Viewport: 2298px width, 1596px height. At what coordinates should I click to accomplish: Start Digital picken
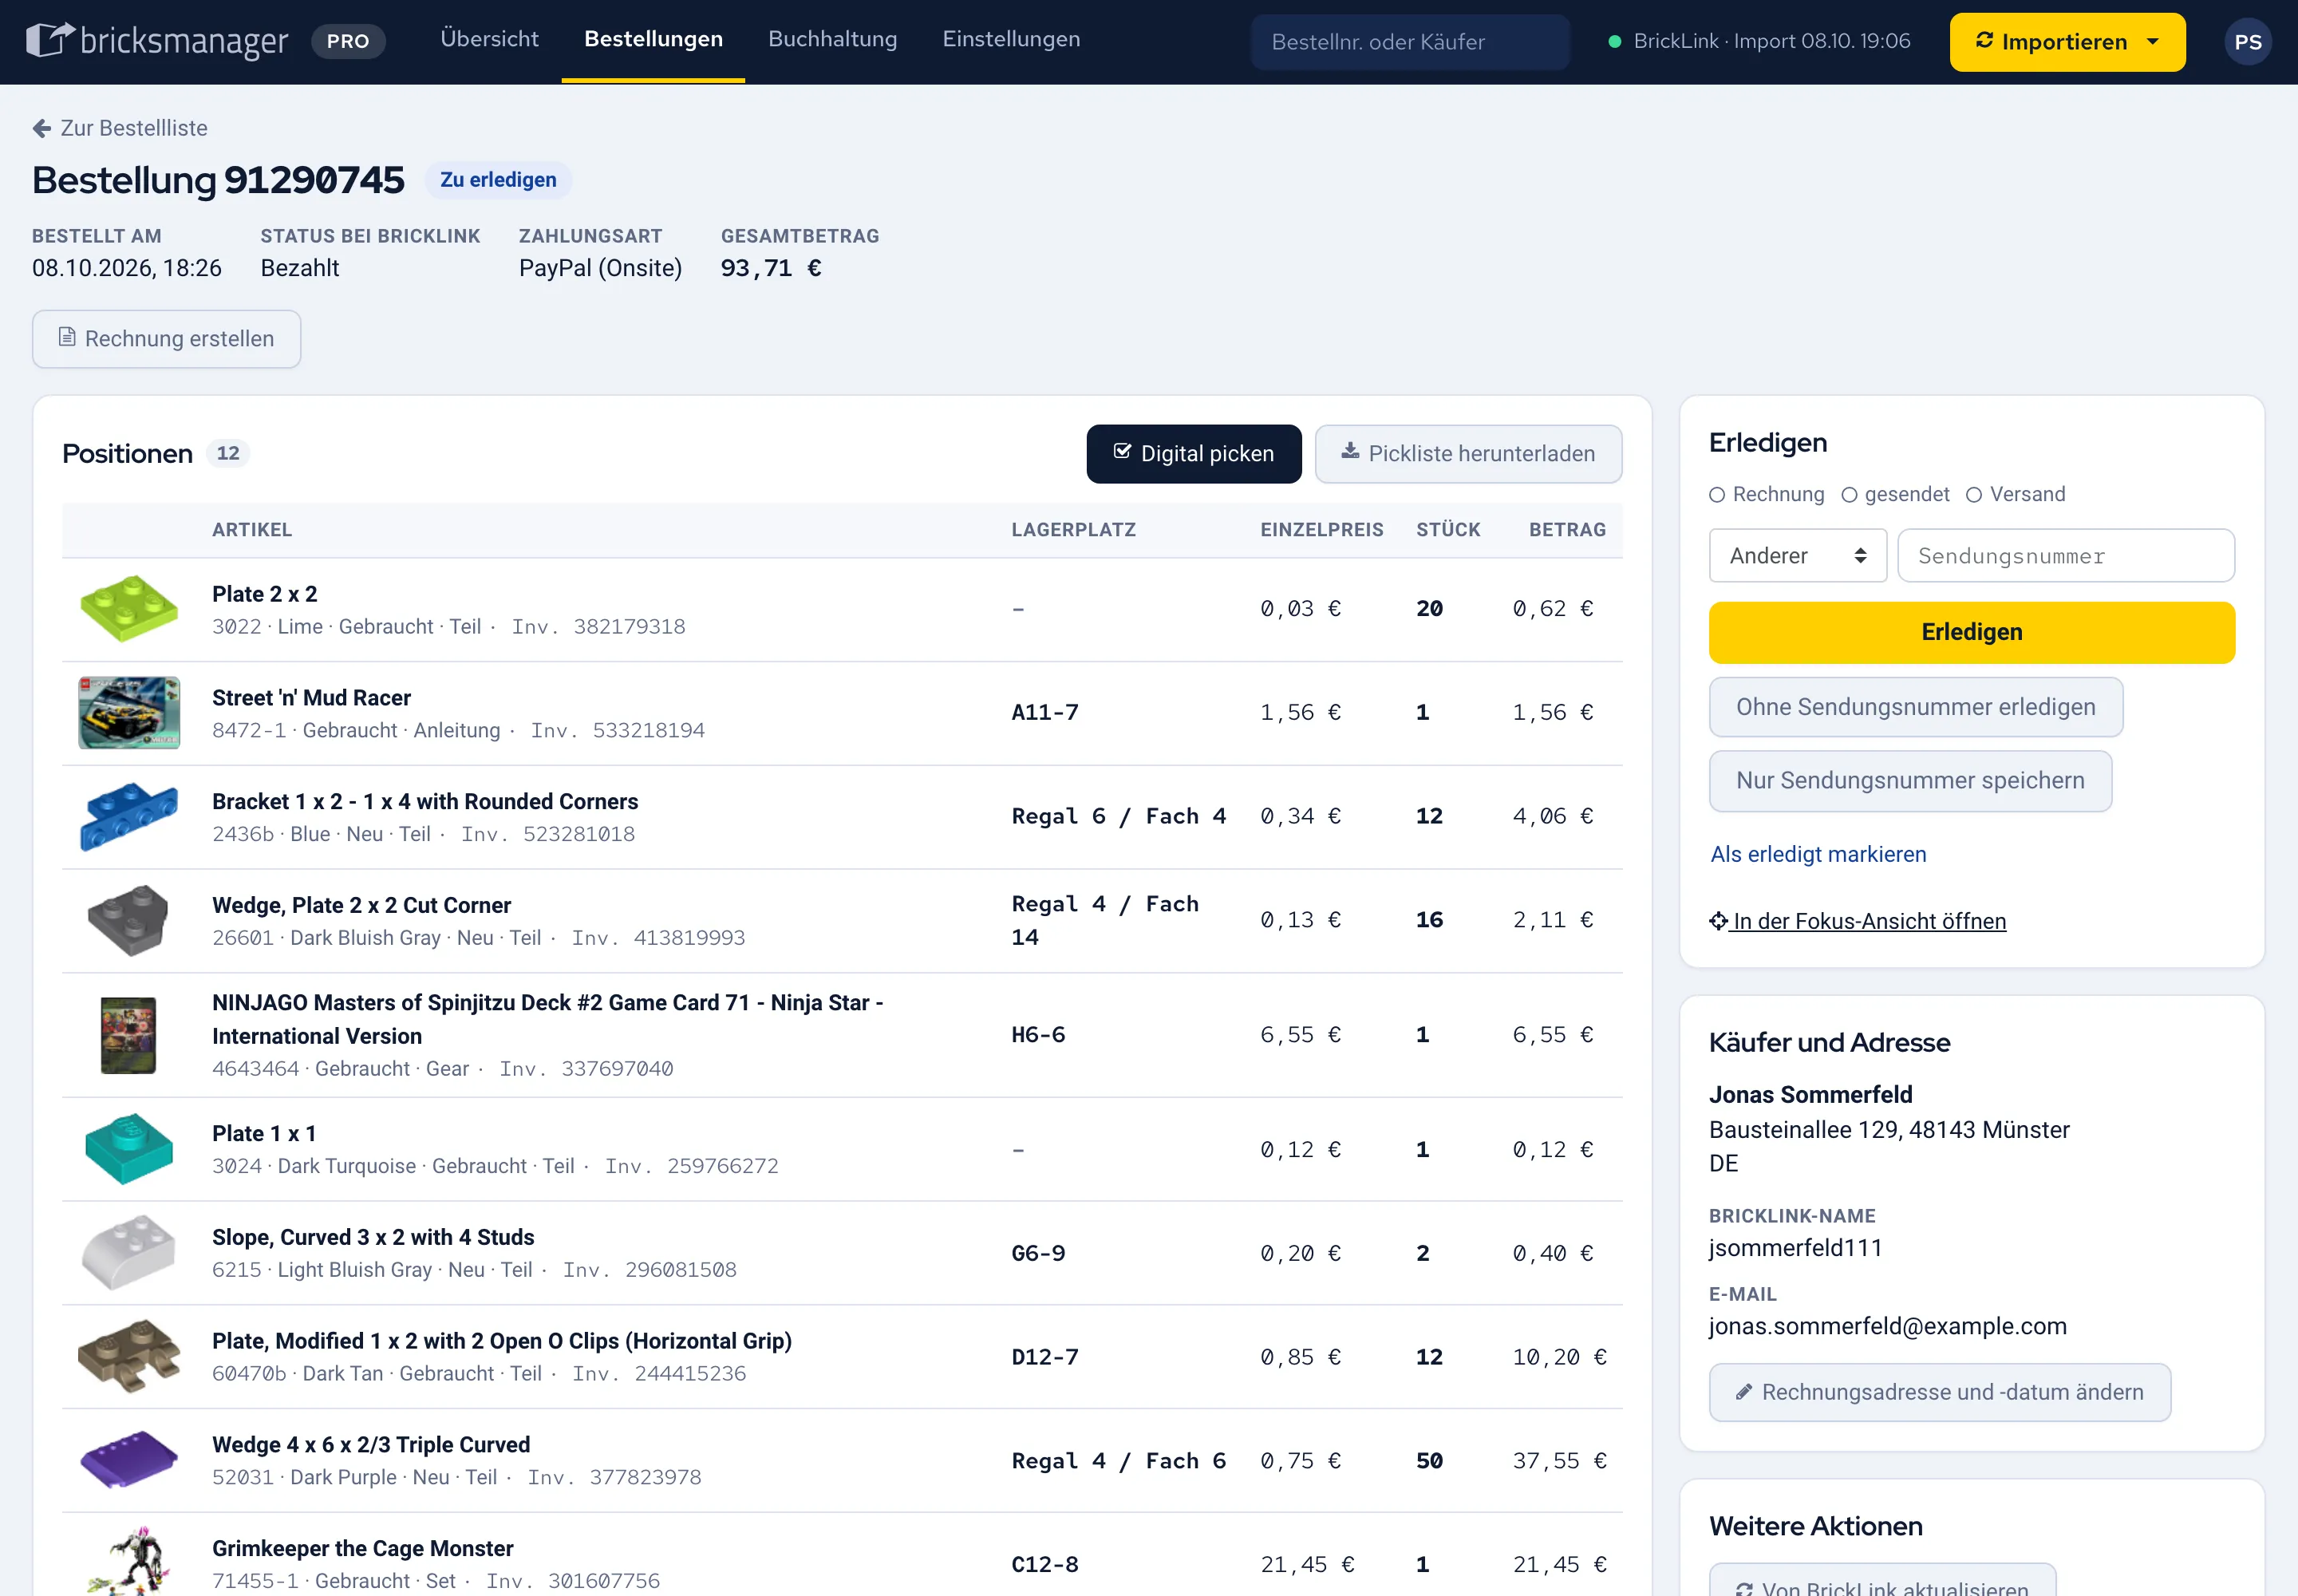(1194, 454)
